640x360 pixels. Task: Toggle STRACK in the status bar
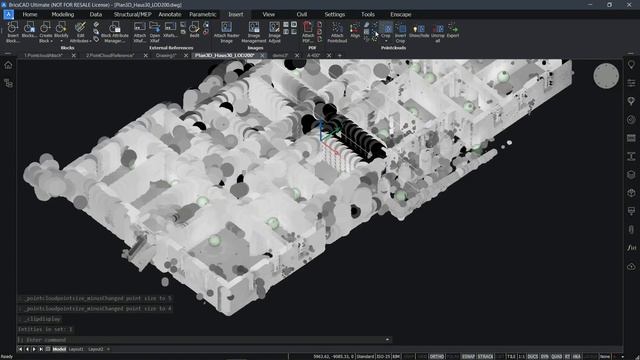(x=485, y=356)
